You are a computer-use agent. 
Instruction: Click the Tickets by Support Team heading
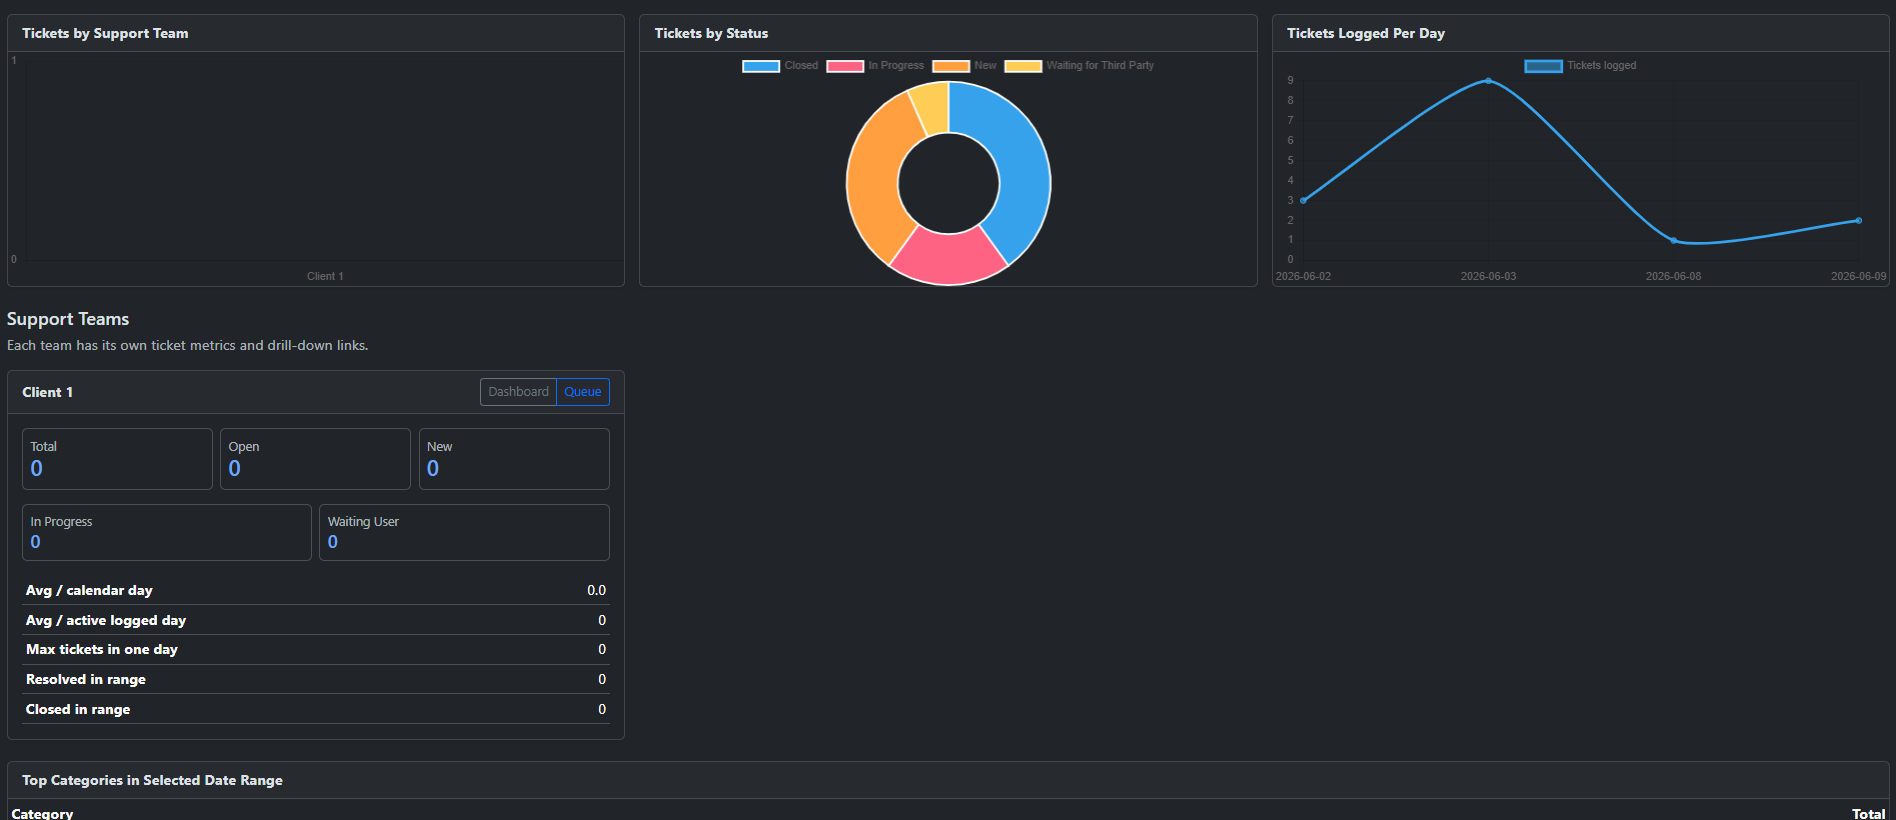[105, 33]
